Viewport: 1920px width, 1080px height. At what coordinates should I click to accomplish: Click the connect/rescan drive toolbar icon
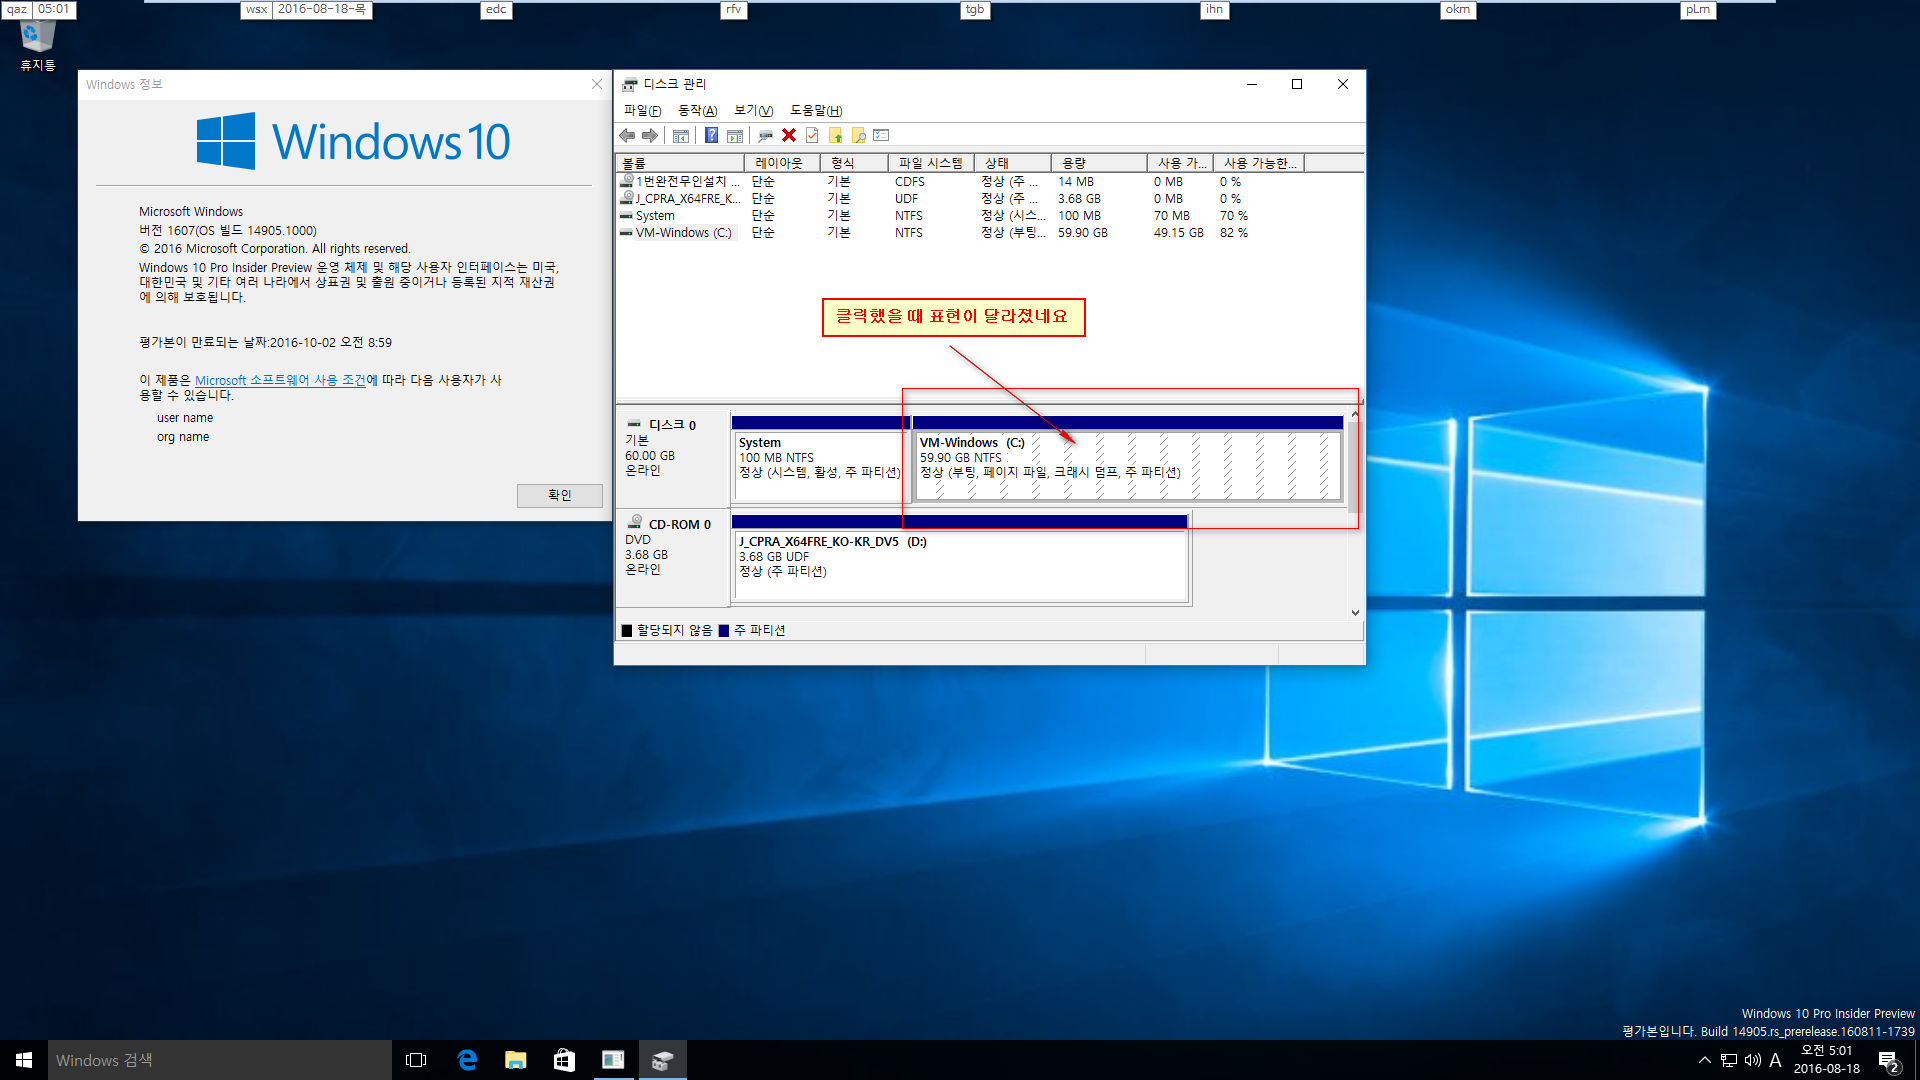coord(765,136)
